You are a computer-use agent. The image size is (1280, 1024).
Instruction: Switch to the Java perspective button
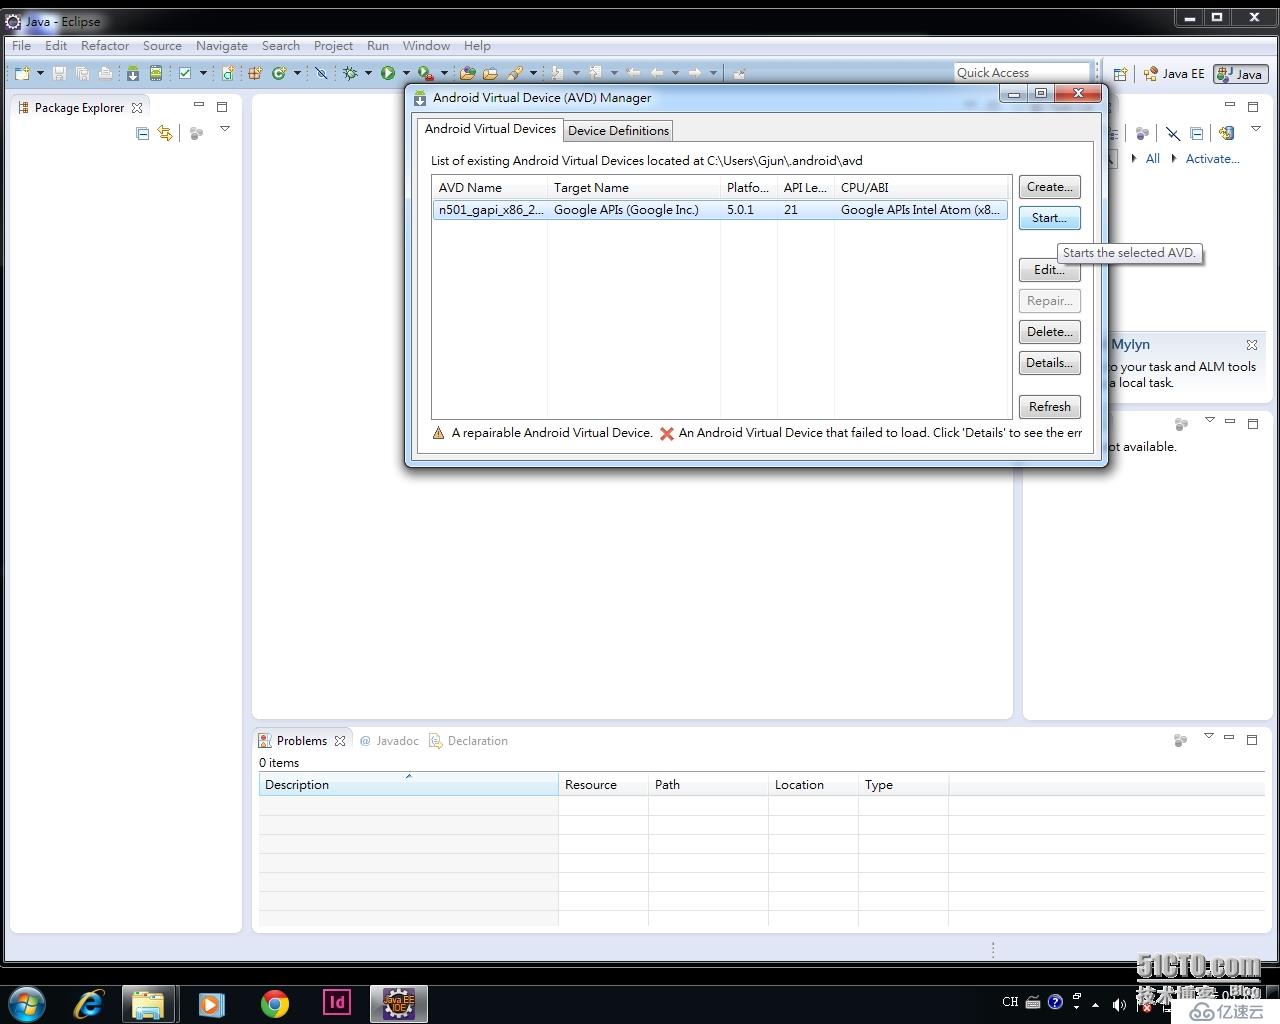[1241, 74]
